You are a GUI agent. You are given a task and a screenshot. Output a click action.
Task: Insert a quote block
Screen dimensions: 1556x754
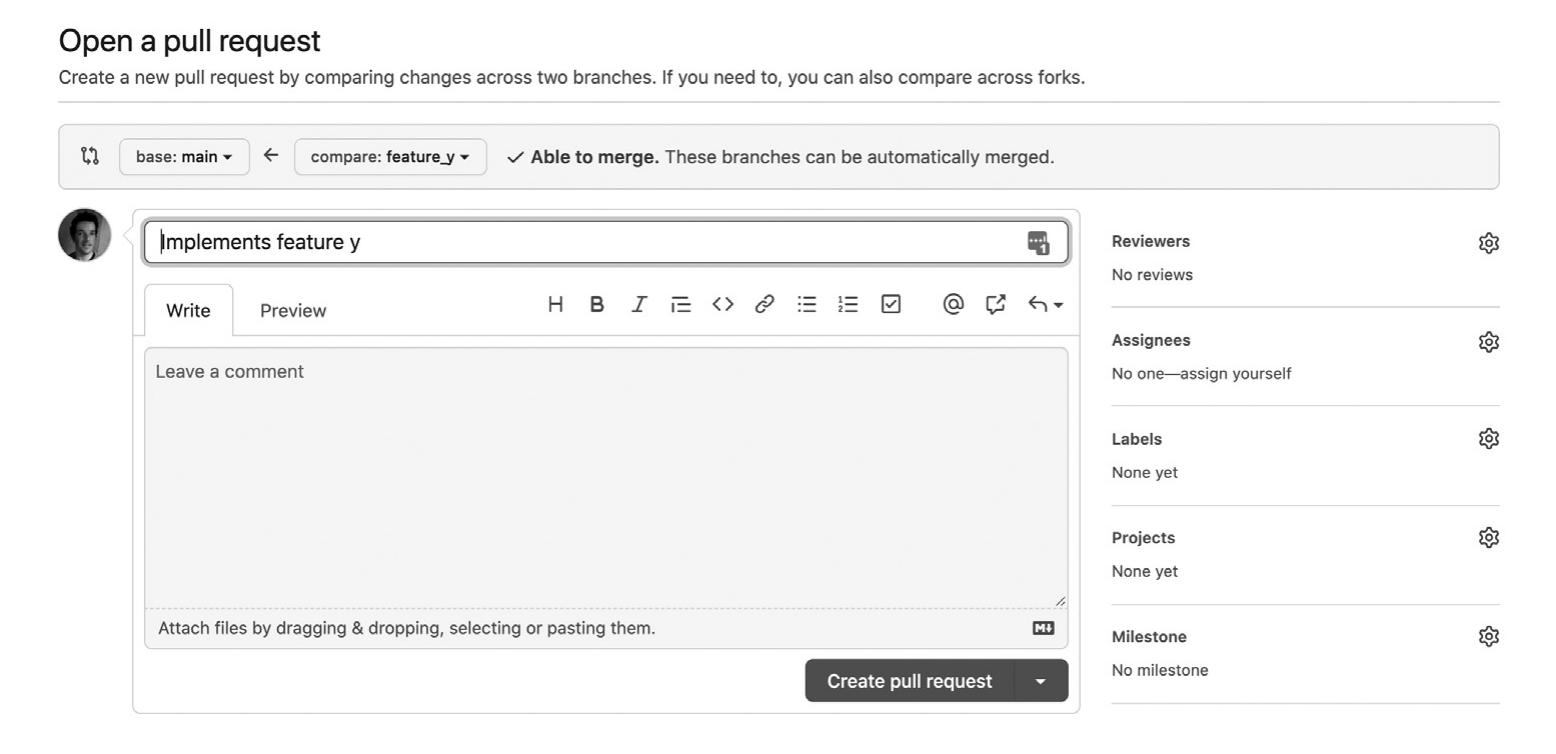click(681, 305)
